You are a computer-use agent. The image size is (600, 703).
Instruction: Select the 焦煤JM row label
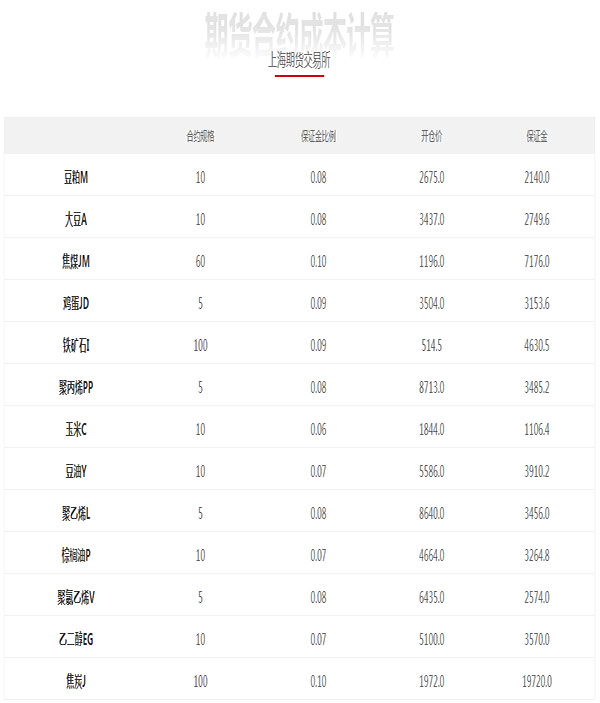point(76,261)
